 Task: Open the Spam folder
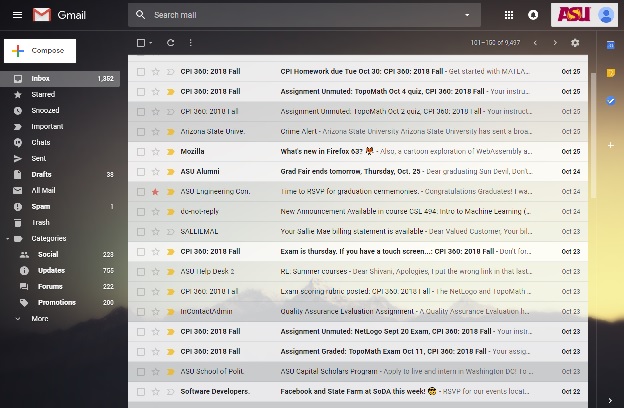(60, 206)
